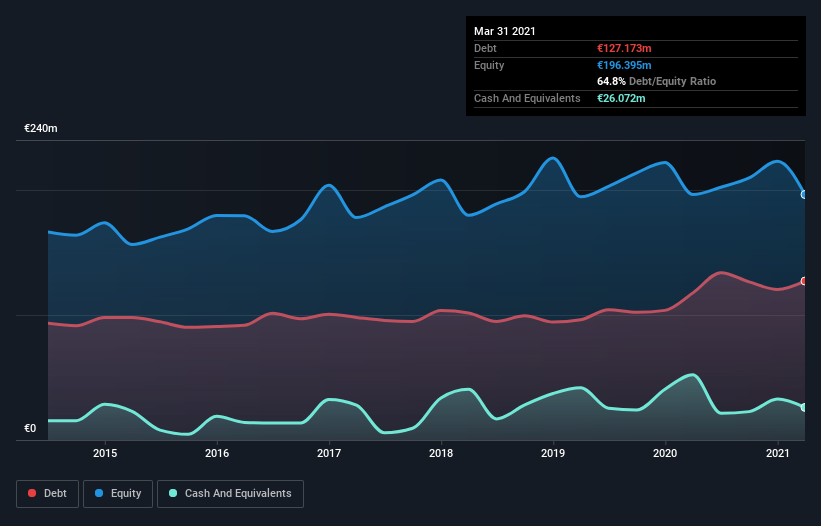Click the €0 y-axis label
This screenshot has height=526, width=821.
click(30, 428)
